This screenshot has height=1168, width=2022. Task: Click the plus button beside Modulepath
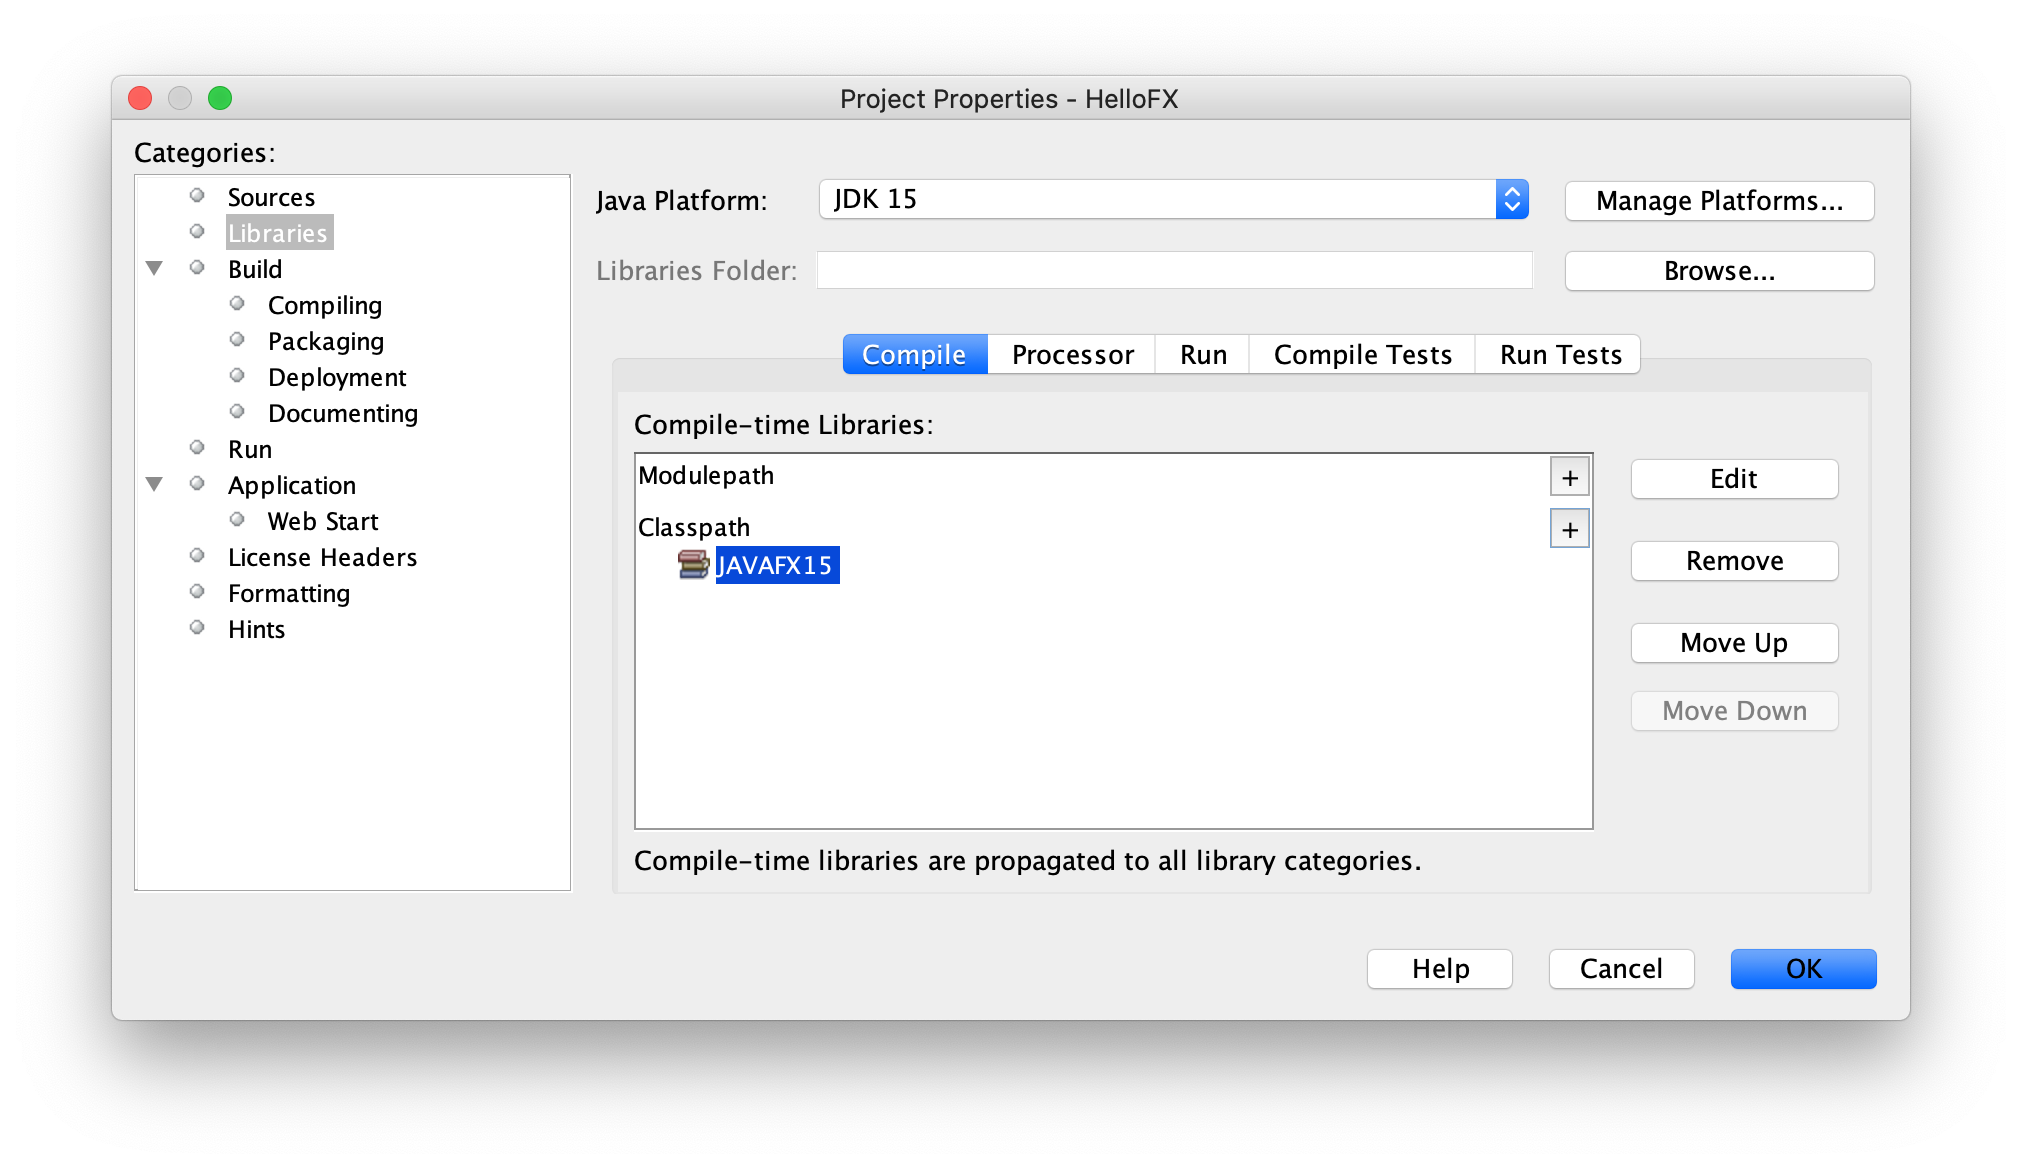(x=1569, y=478)
